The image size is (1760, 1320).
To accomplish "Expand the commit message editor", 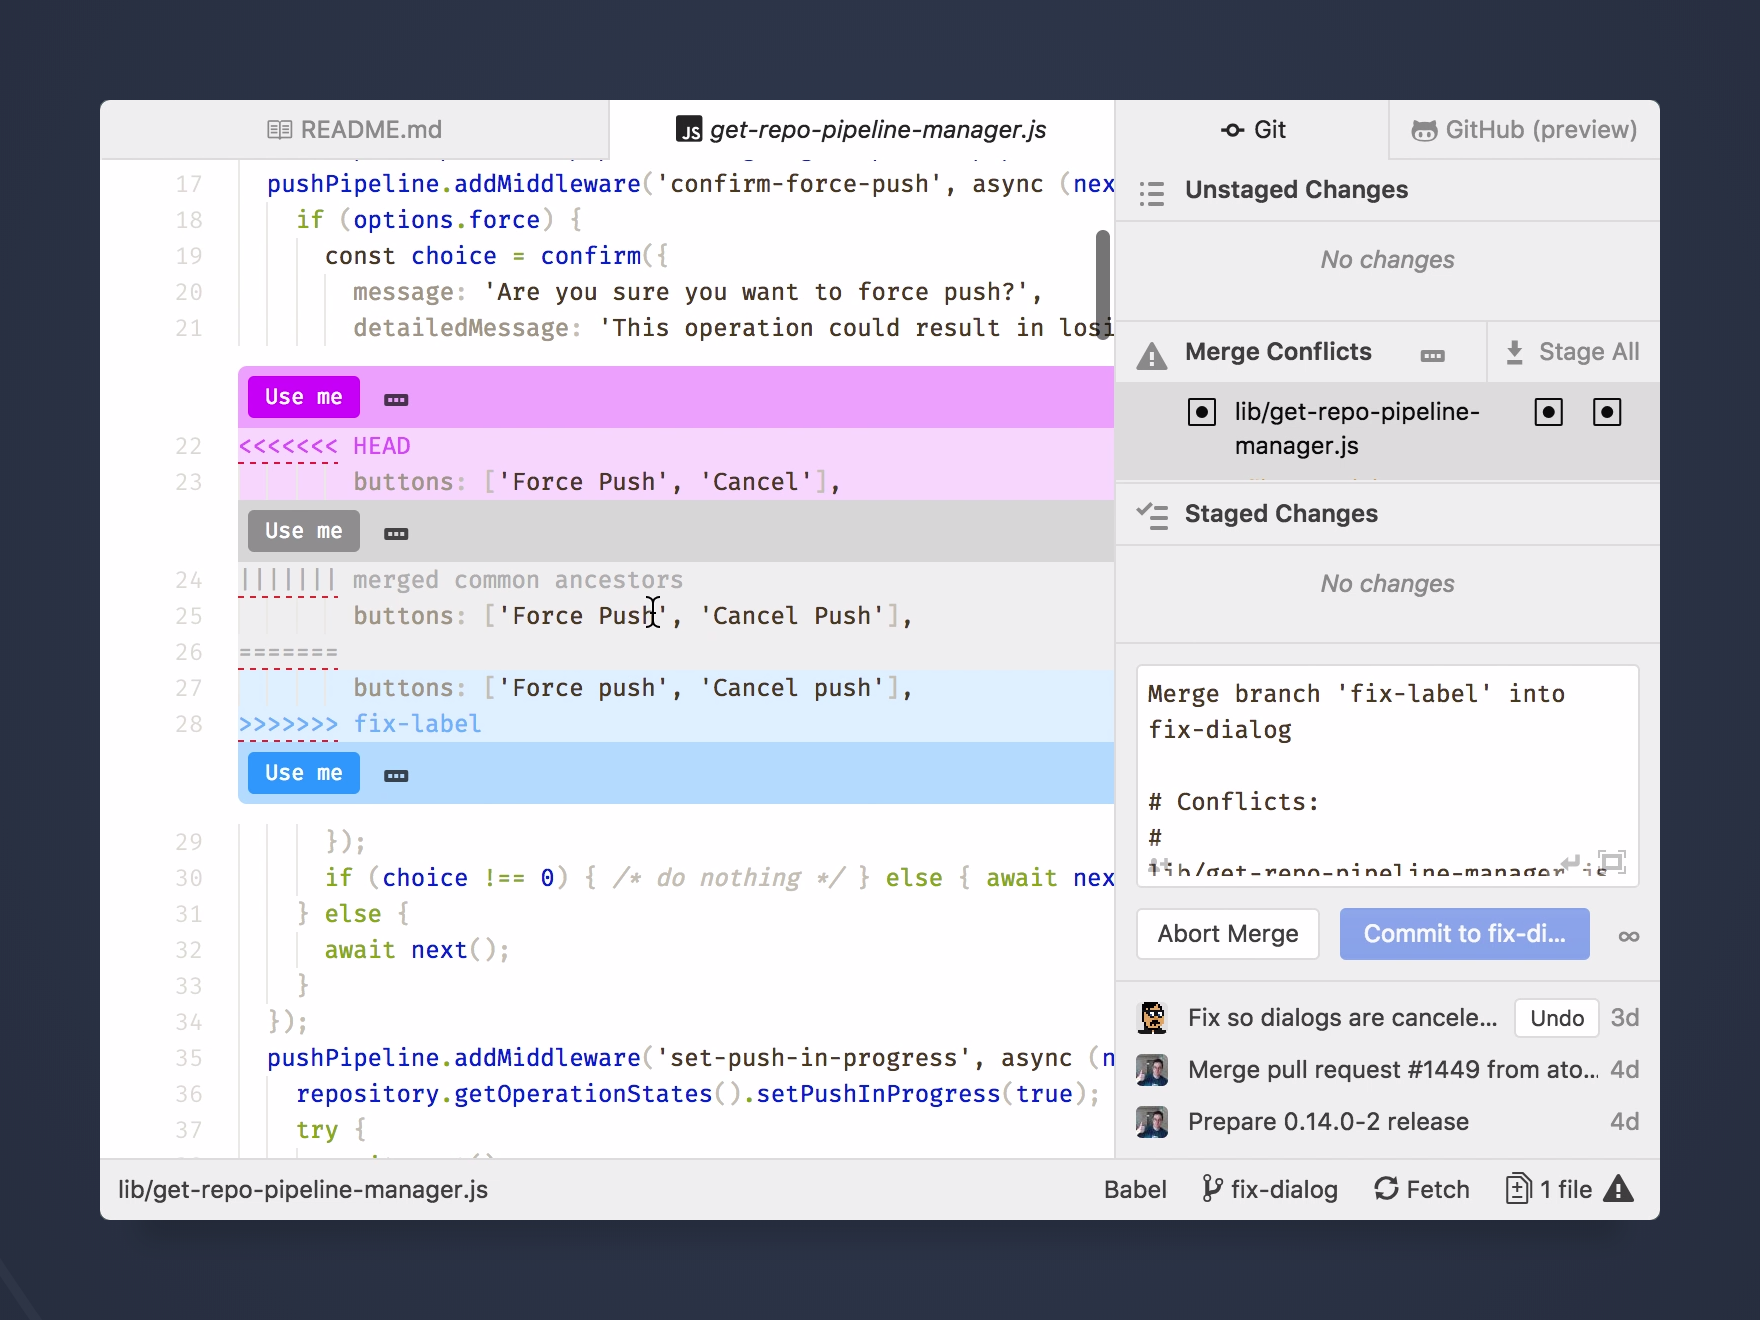I will coord(1612,861).
